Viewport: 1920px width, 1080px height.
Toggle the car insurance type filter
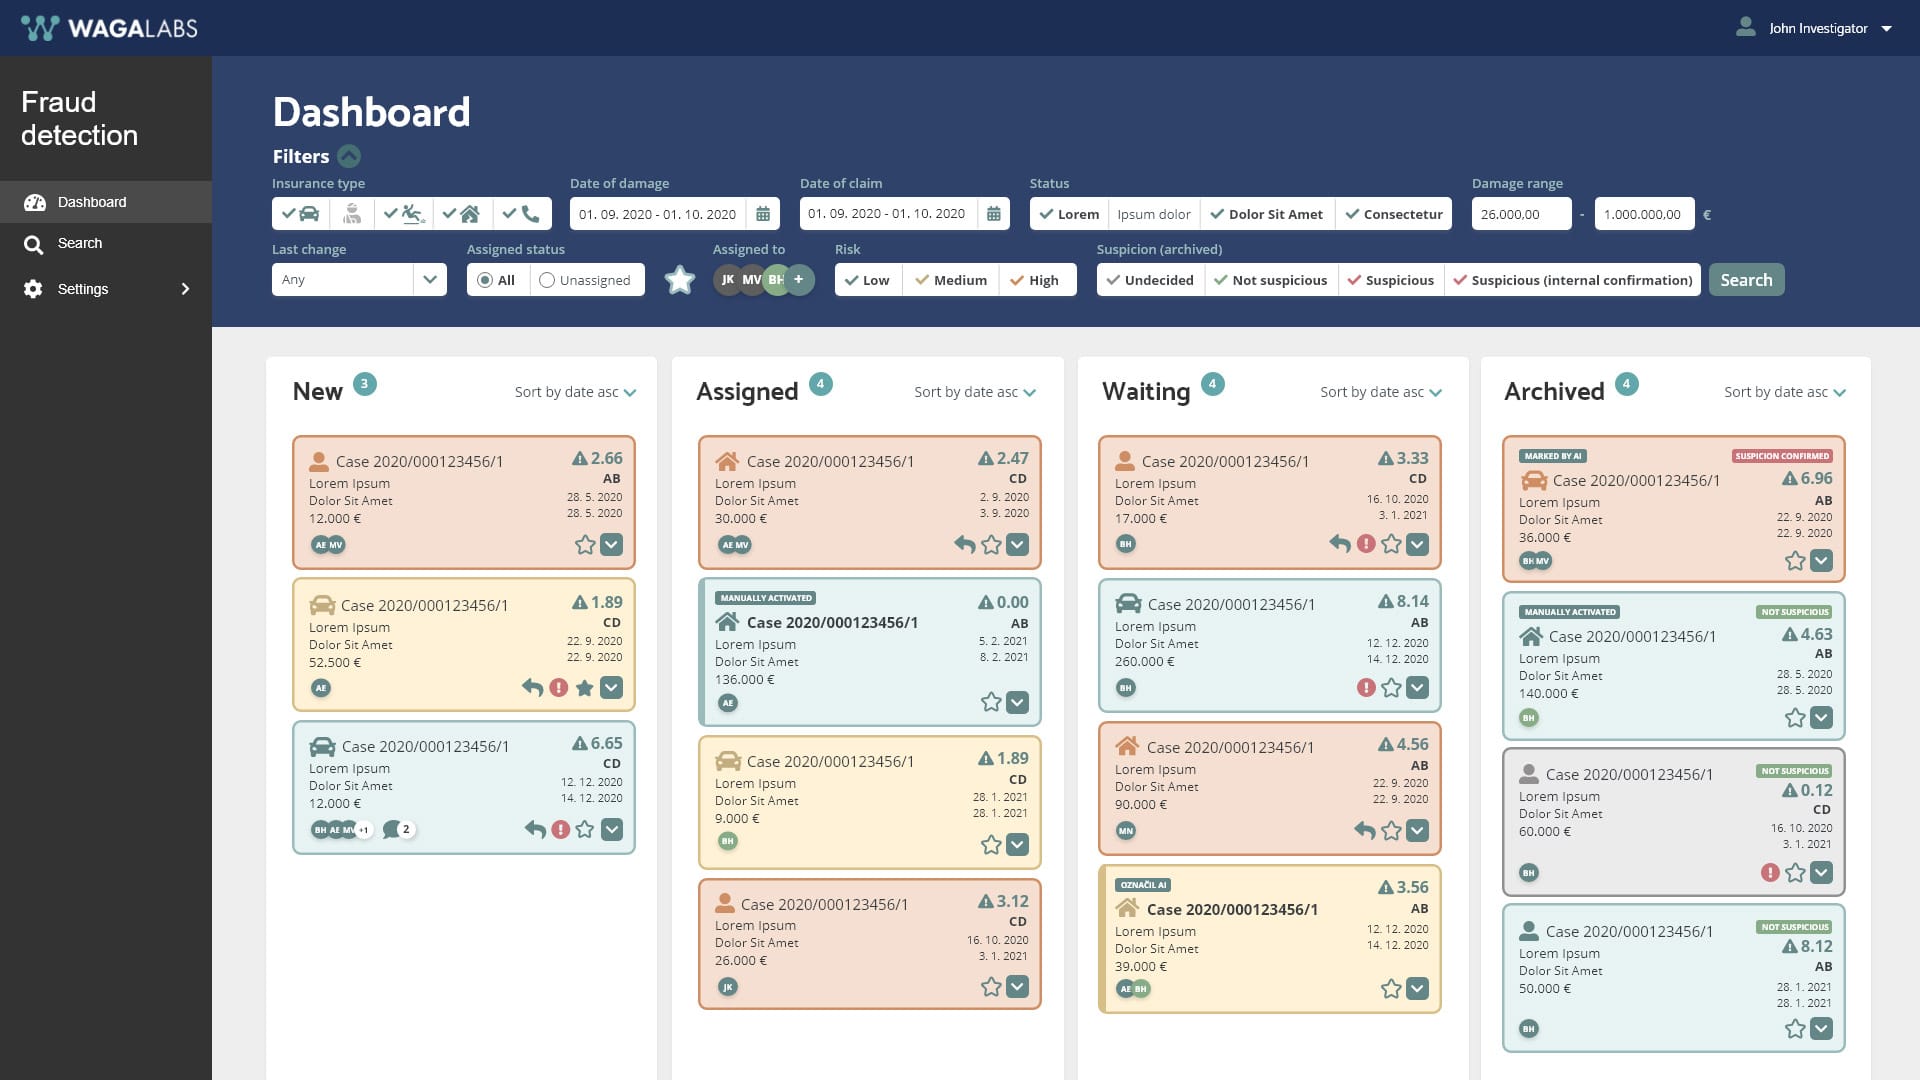(x=300, y=214)
